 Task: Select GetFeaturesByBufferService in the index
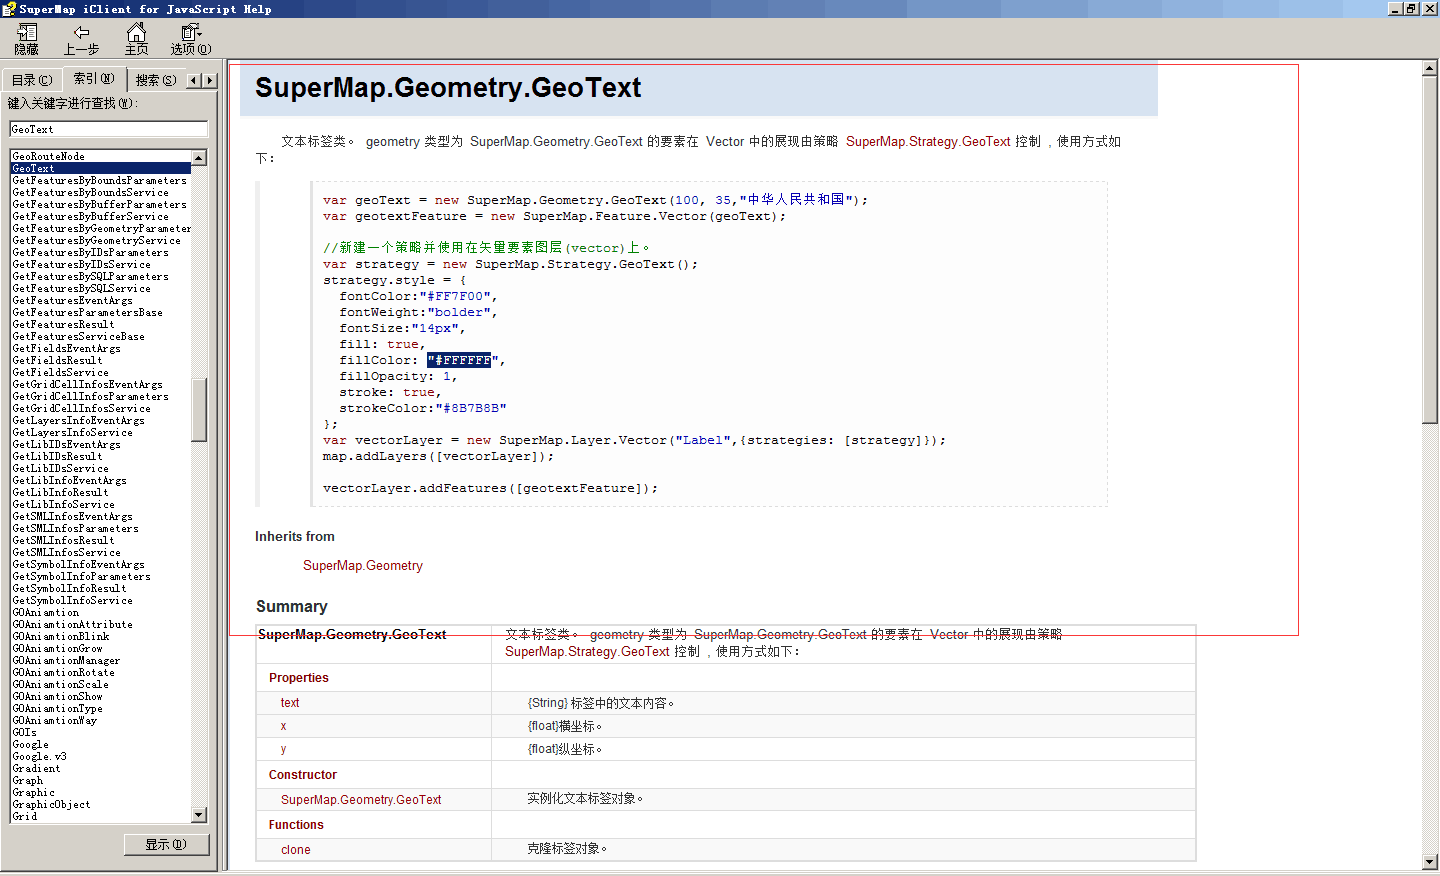point(90,216)
